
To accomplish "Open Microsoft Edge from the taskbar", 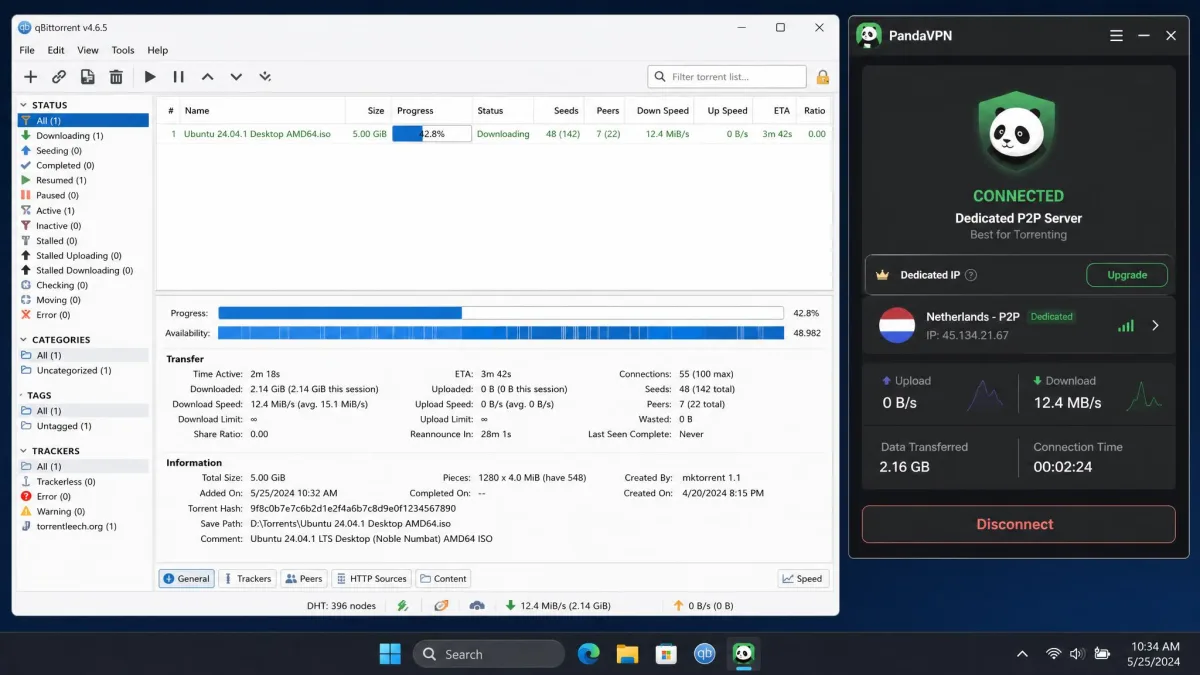I will click(589, 654).
